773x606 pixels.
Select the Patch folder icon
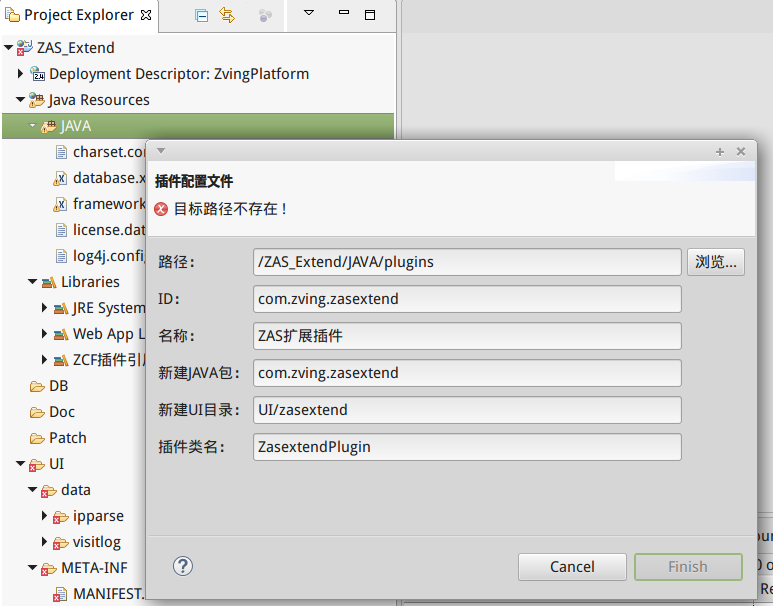point(36,438)
